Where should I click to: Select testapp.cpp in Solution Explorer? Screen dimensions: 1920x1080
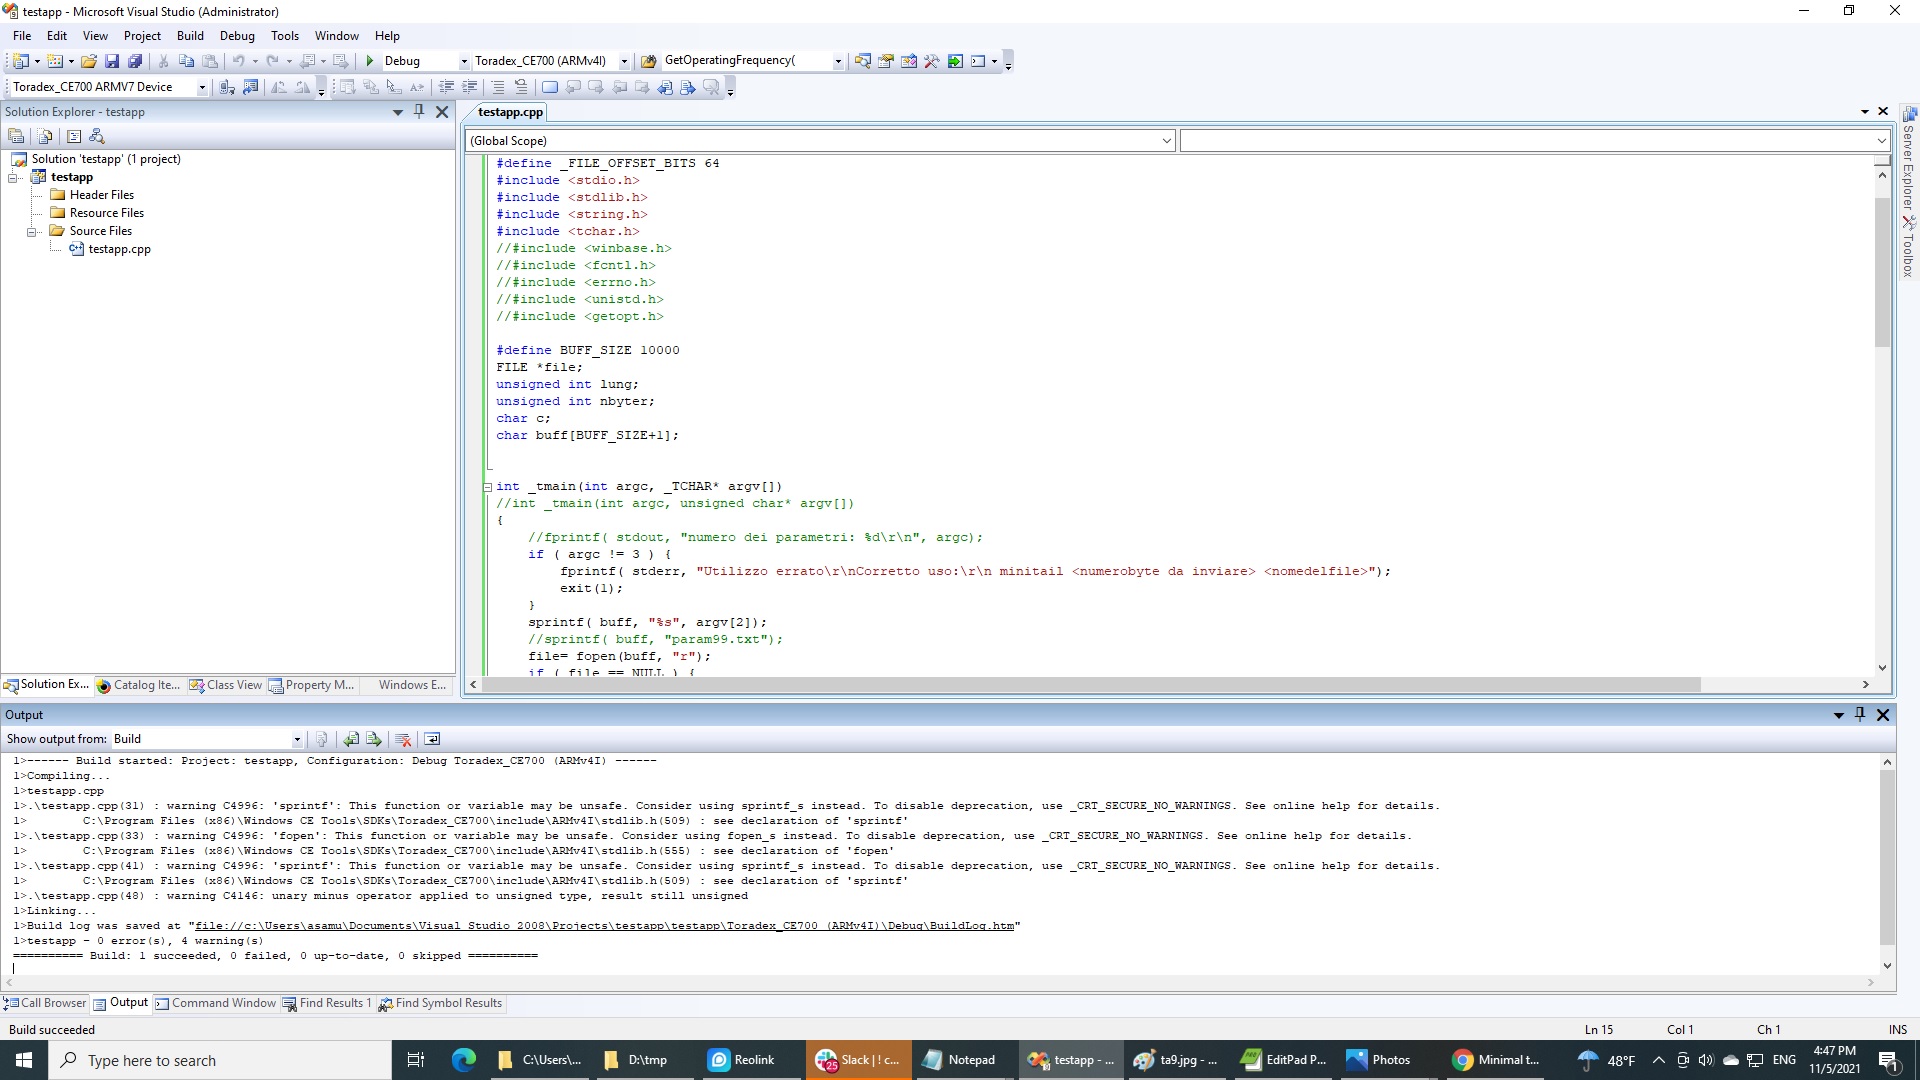[x=119, y=249]
